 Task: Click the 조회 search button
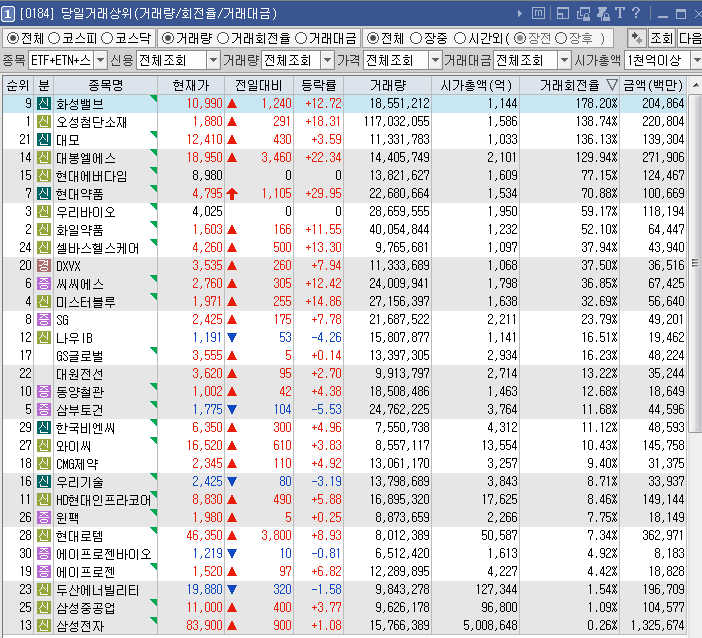661,38
